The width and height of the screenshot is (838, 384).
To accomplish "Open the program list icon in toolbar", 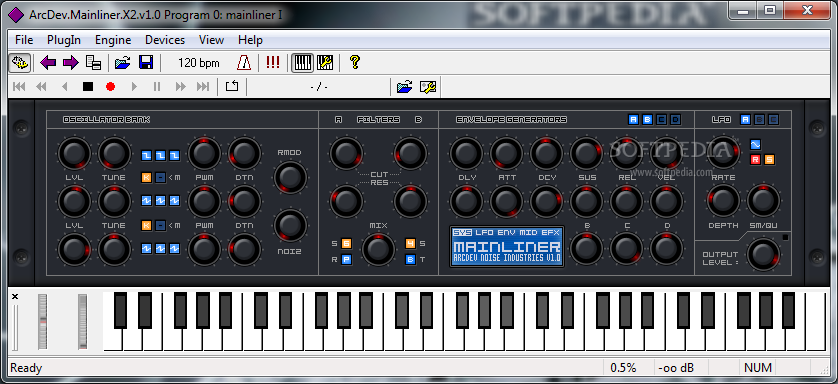I will 94,62.
